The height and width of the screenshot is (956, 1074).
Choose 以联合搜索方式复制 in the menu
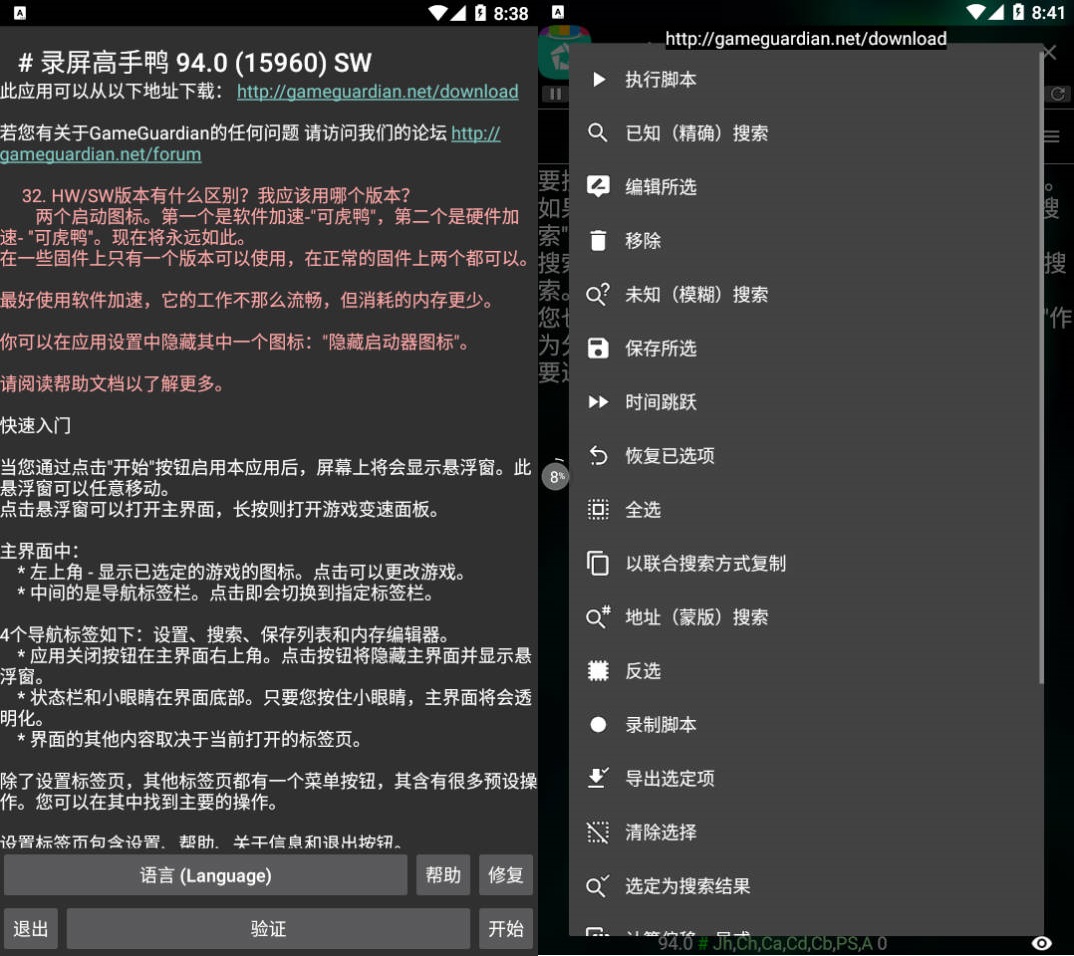pyautogui.click(x=806, y=563)
